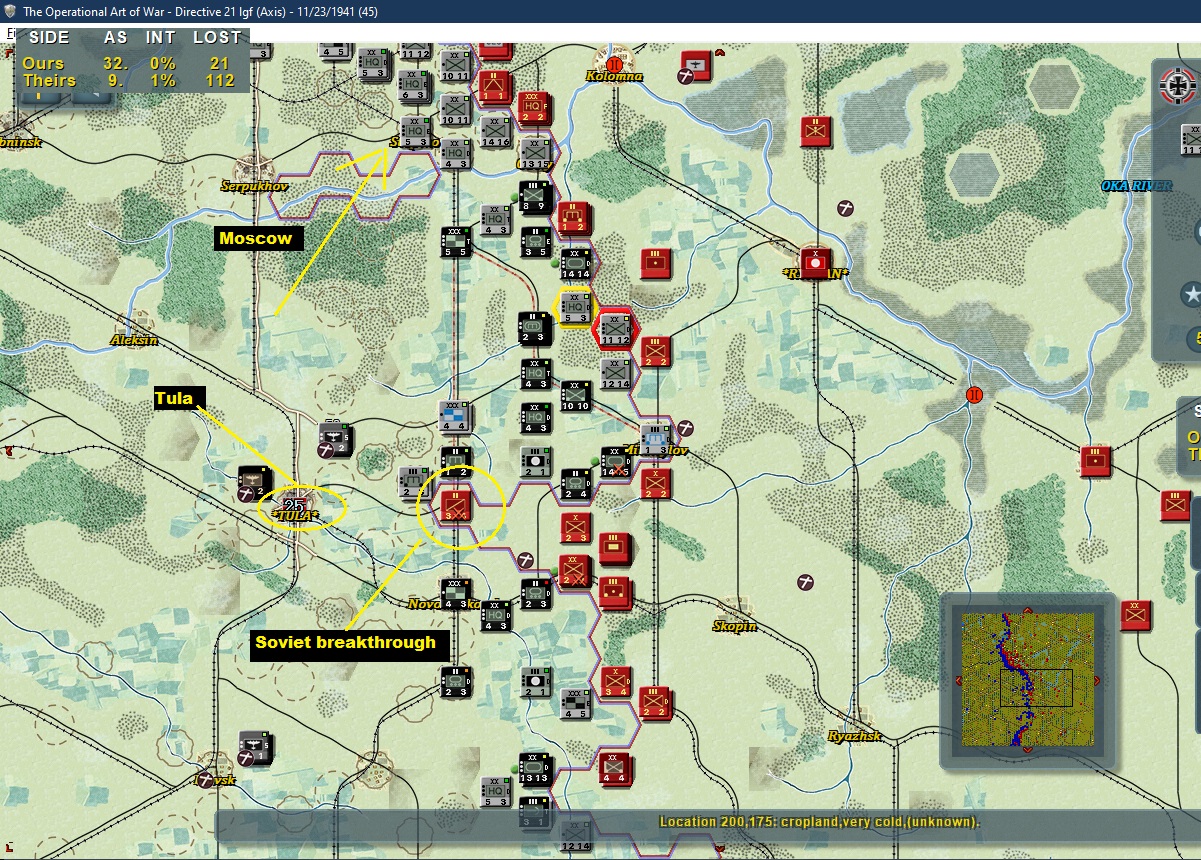This screenshot has height=860, width=1201.
Task: Click the Serpukhov city label
Action: tap(254, 186)
